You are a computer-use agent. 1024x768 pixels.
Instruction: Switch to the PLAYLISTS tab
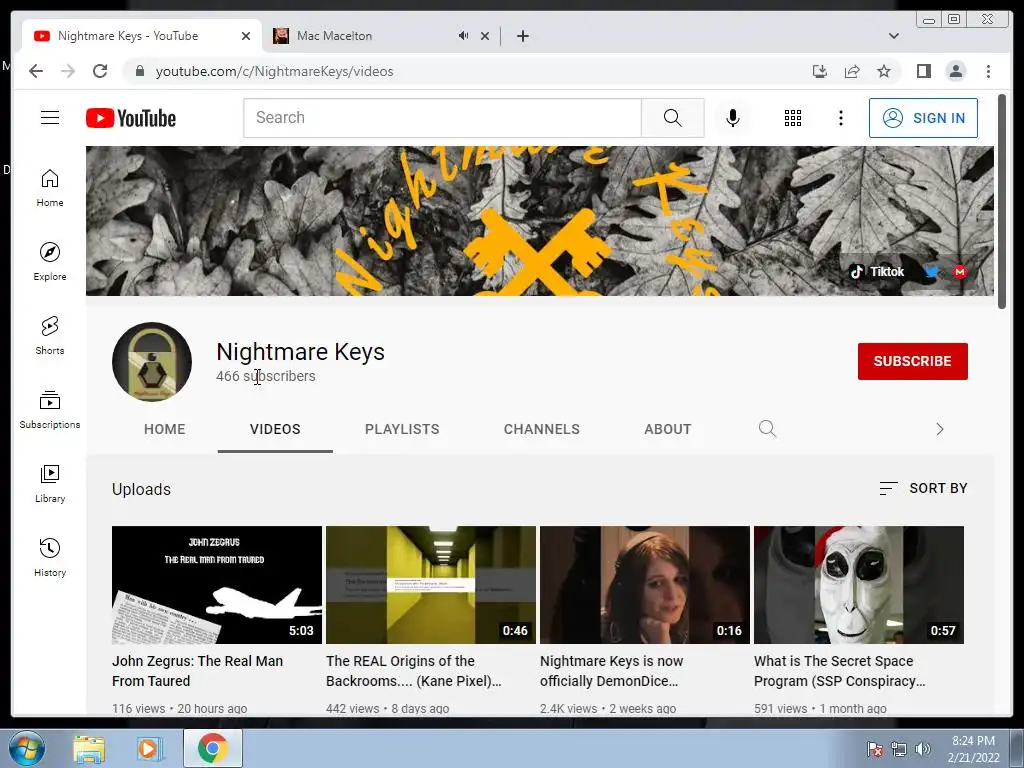pyautogui.click(x=402, y=429)
